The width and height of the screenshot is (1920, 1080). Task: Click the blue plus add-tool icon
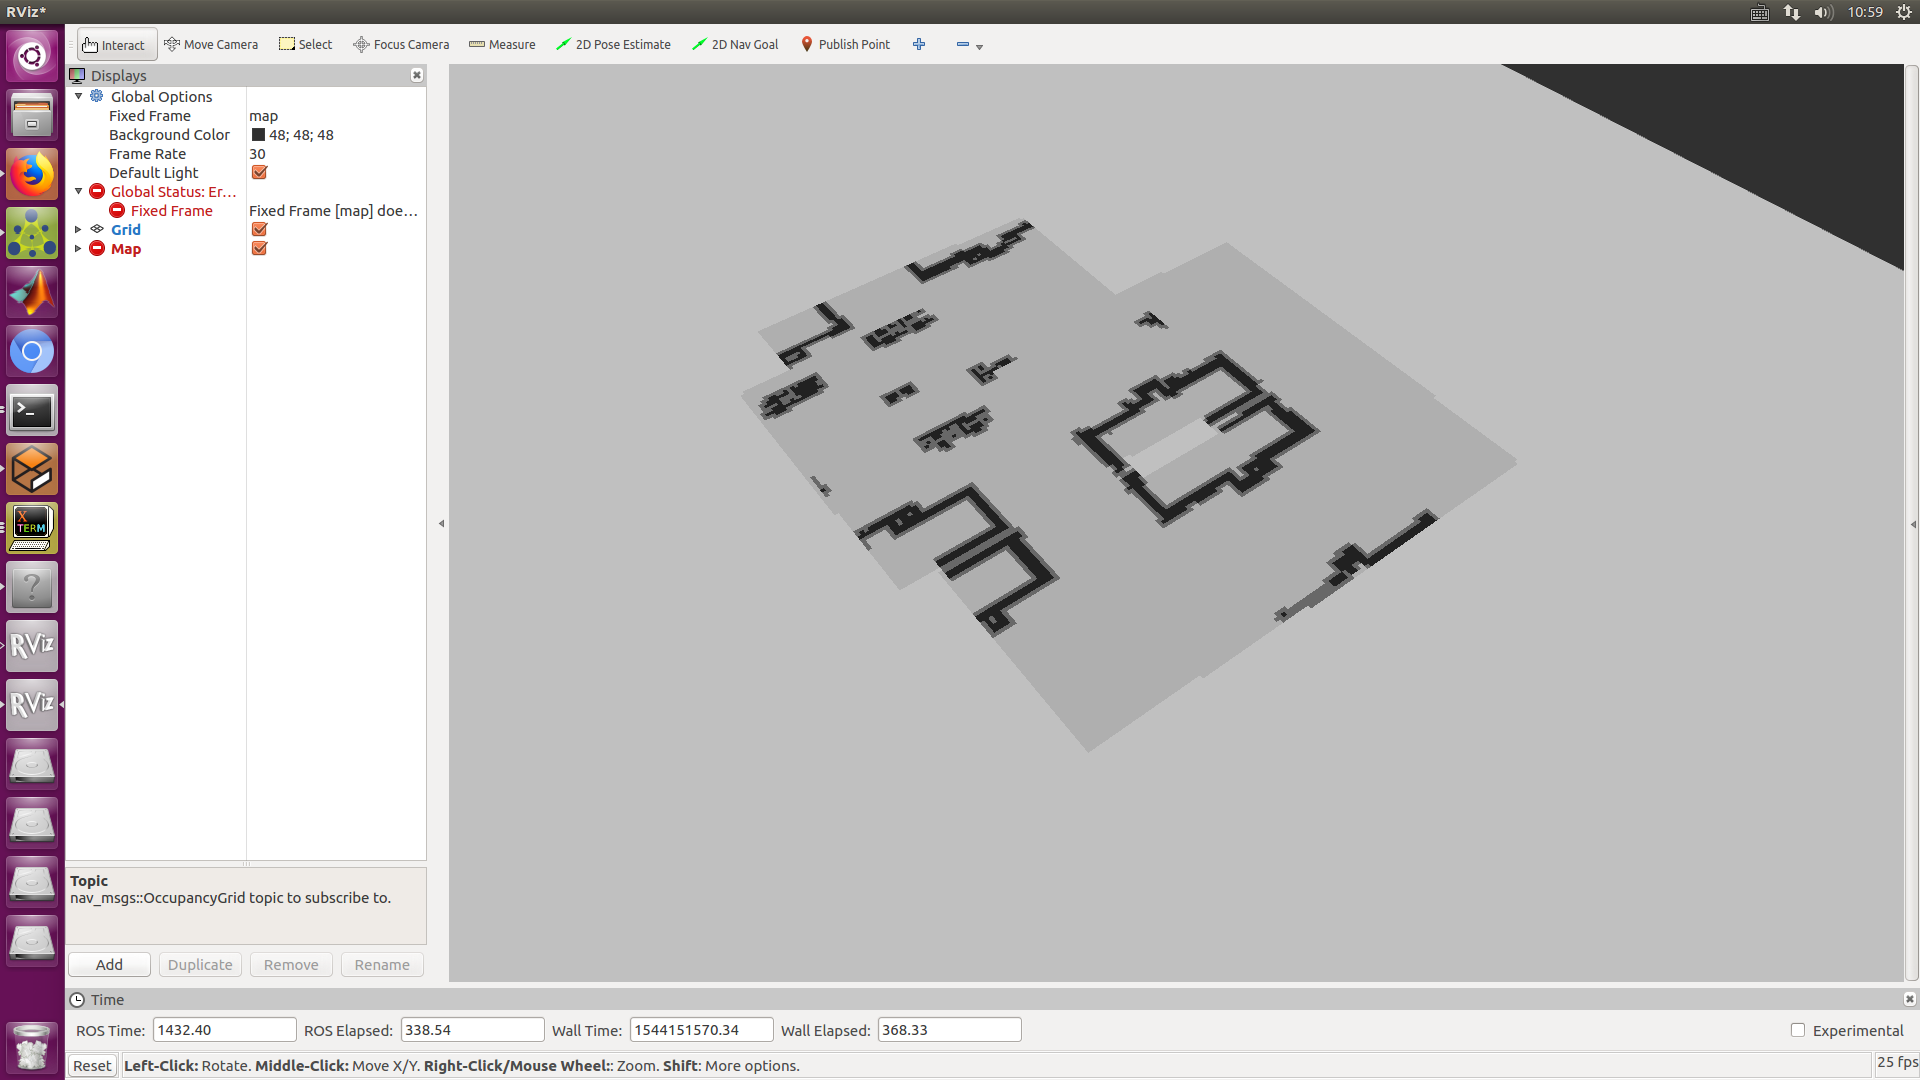919,45
